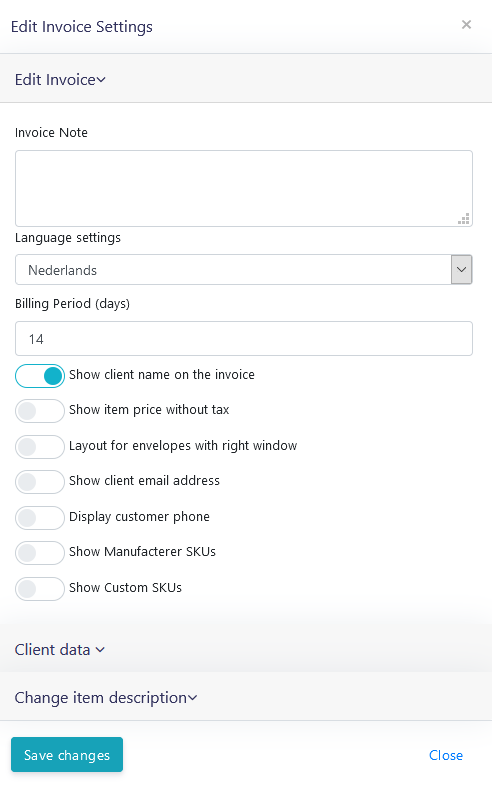Image resolution: width=492 pixels, height=785 pixels.
Task: Click the chevron icon beside Edit Invoice
Action: click(101, 80)
